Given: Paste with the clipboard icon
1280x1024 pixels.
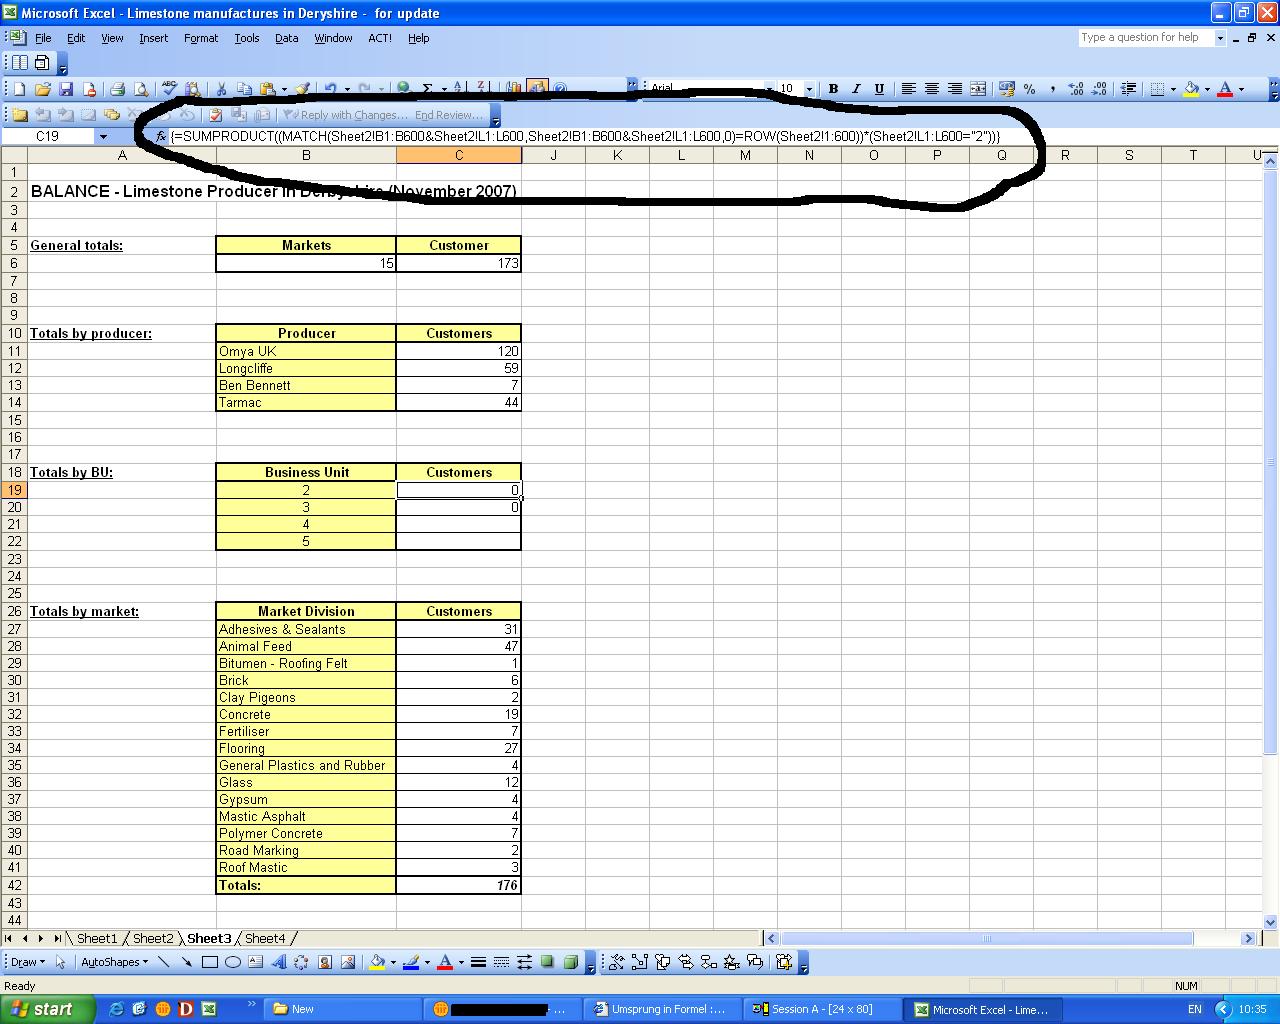Looking at the screenshot, I should 267,89.
